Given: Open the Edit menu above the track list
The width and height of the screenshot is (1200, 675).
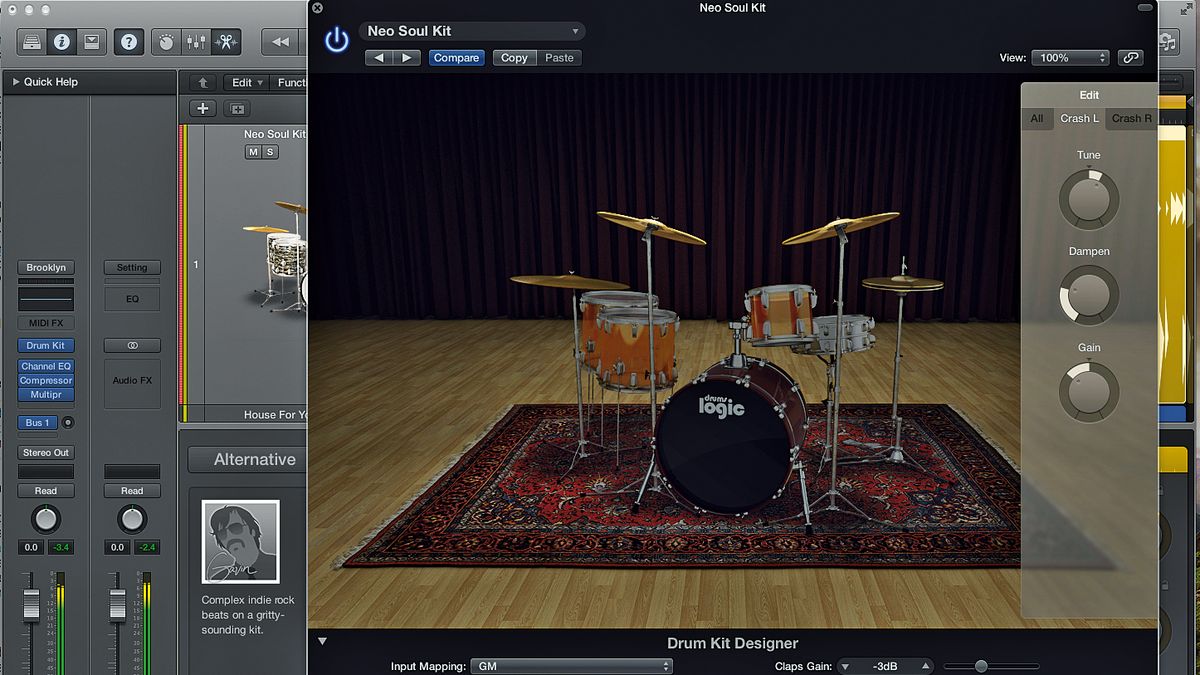Looking at the screenshot, I should click(245, 82).
